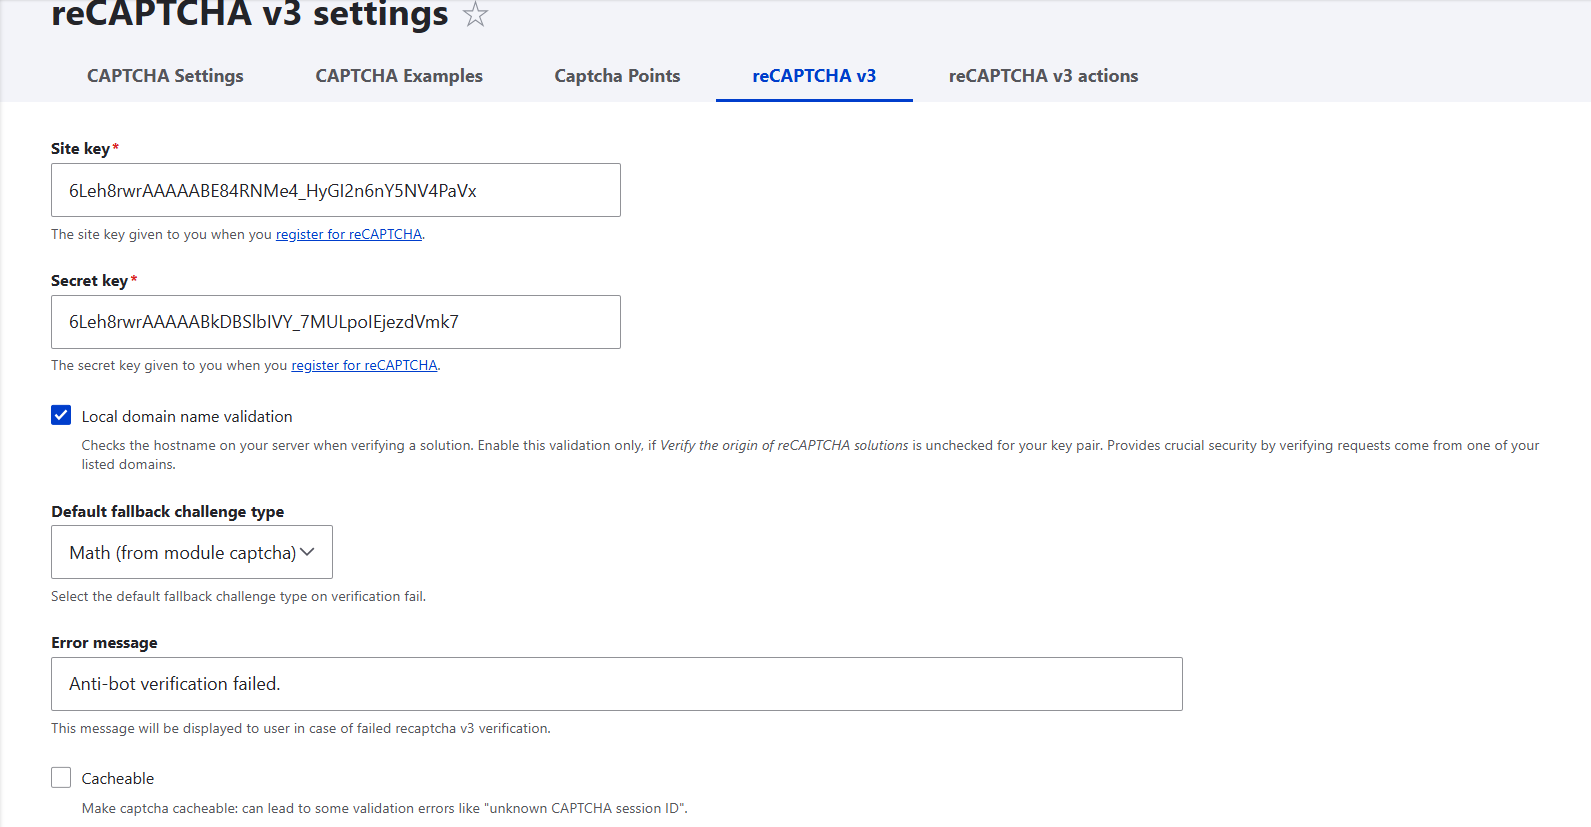Click the Cacheable label text
The width and height of the screenshot is (1591, 827).
118,779
